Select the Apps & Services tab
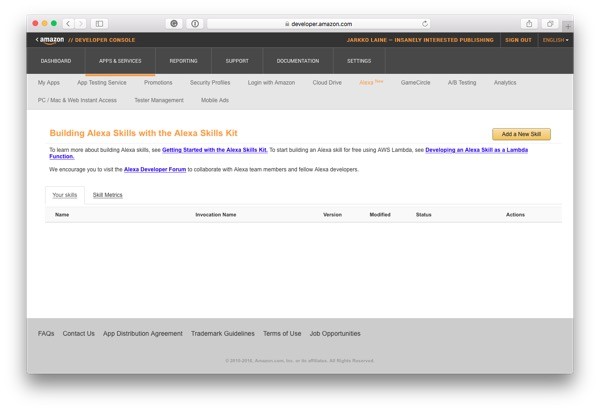 [120, 61]
